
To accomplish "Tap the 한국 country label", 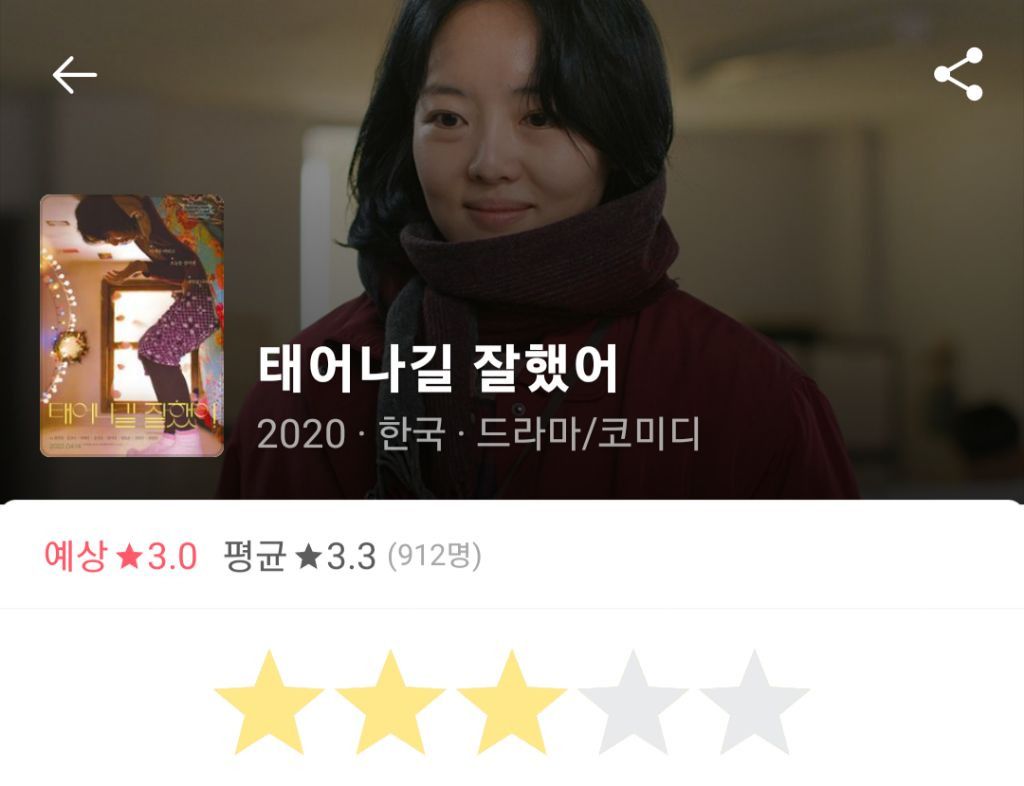I will pos(411,433).
